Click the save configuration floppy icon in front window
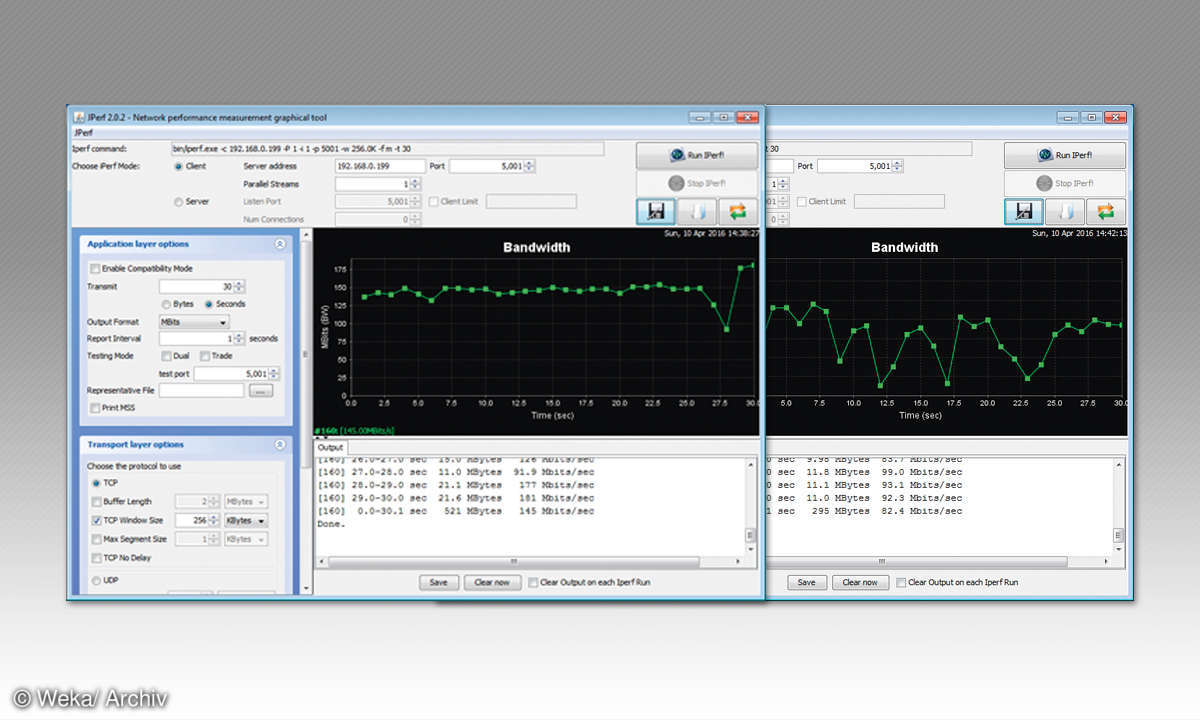The width and height of the screenshot is (1200, 720). pos(656,212)
